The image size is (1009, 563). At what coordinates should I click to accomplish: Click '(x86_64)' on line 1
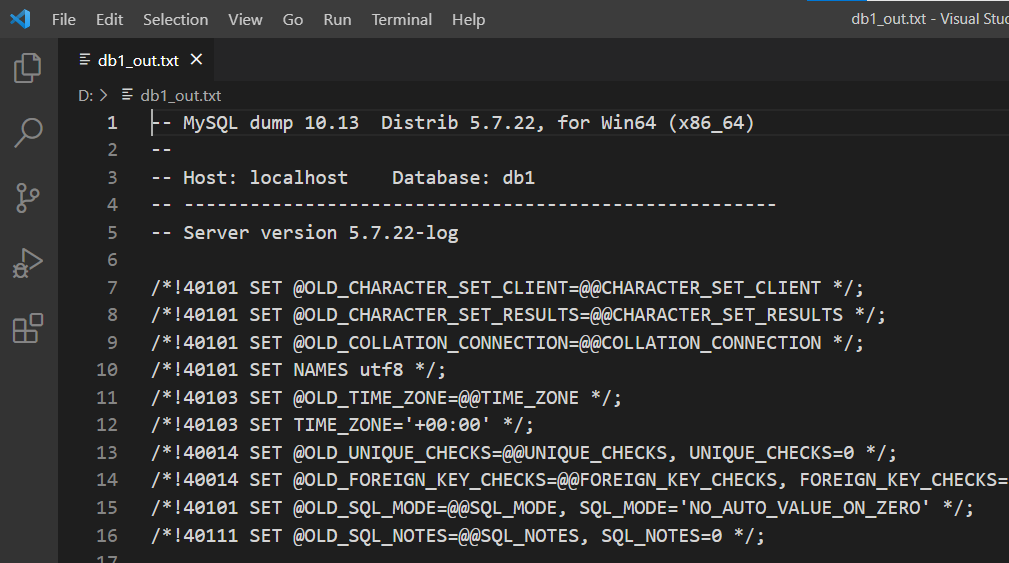click(711, 123)
